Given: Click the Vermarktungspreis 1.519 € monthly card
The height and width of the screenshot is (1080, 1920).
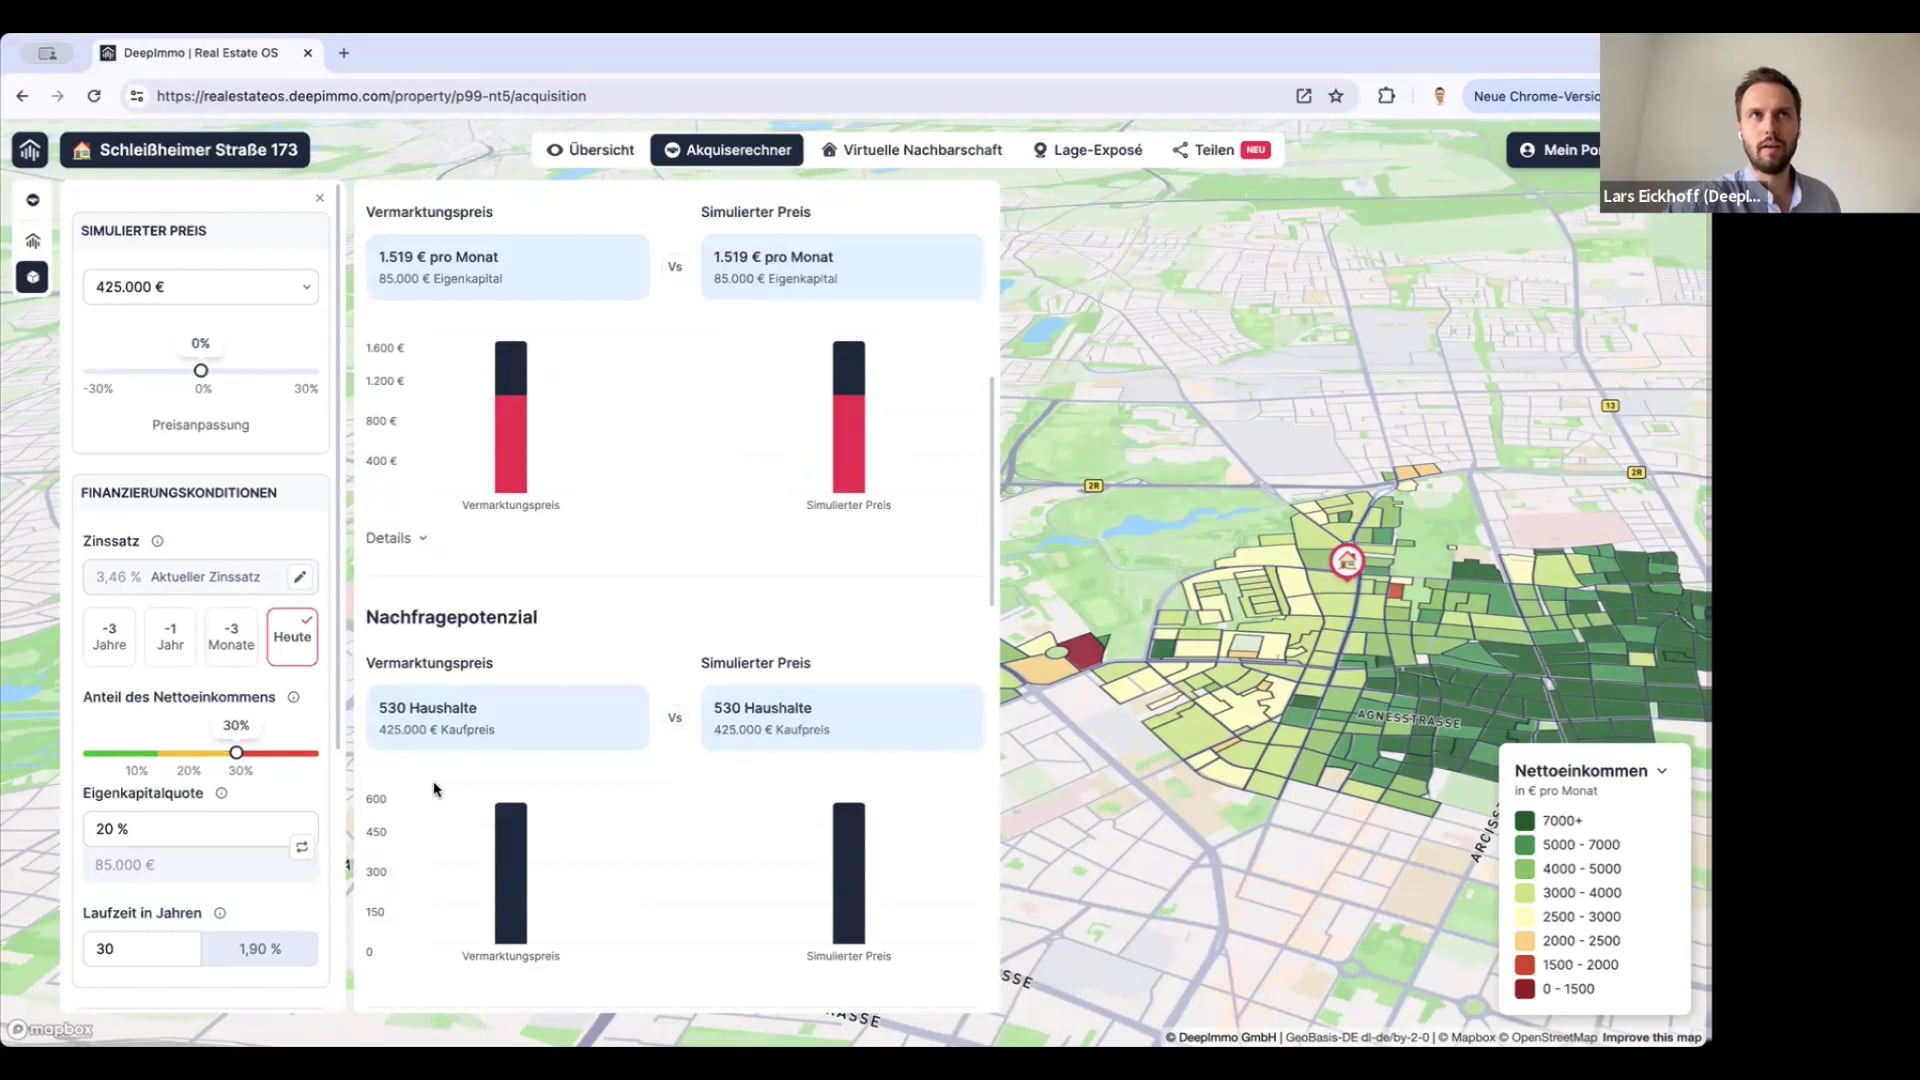Looking at the screenshot, I should 507,267.
